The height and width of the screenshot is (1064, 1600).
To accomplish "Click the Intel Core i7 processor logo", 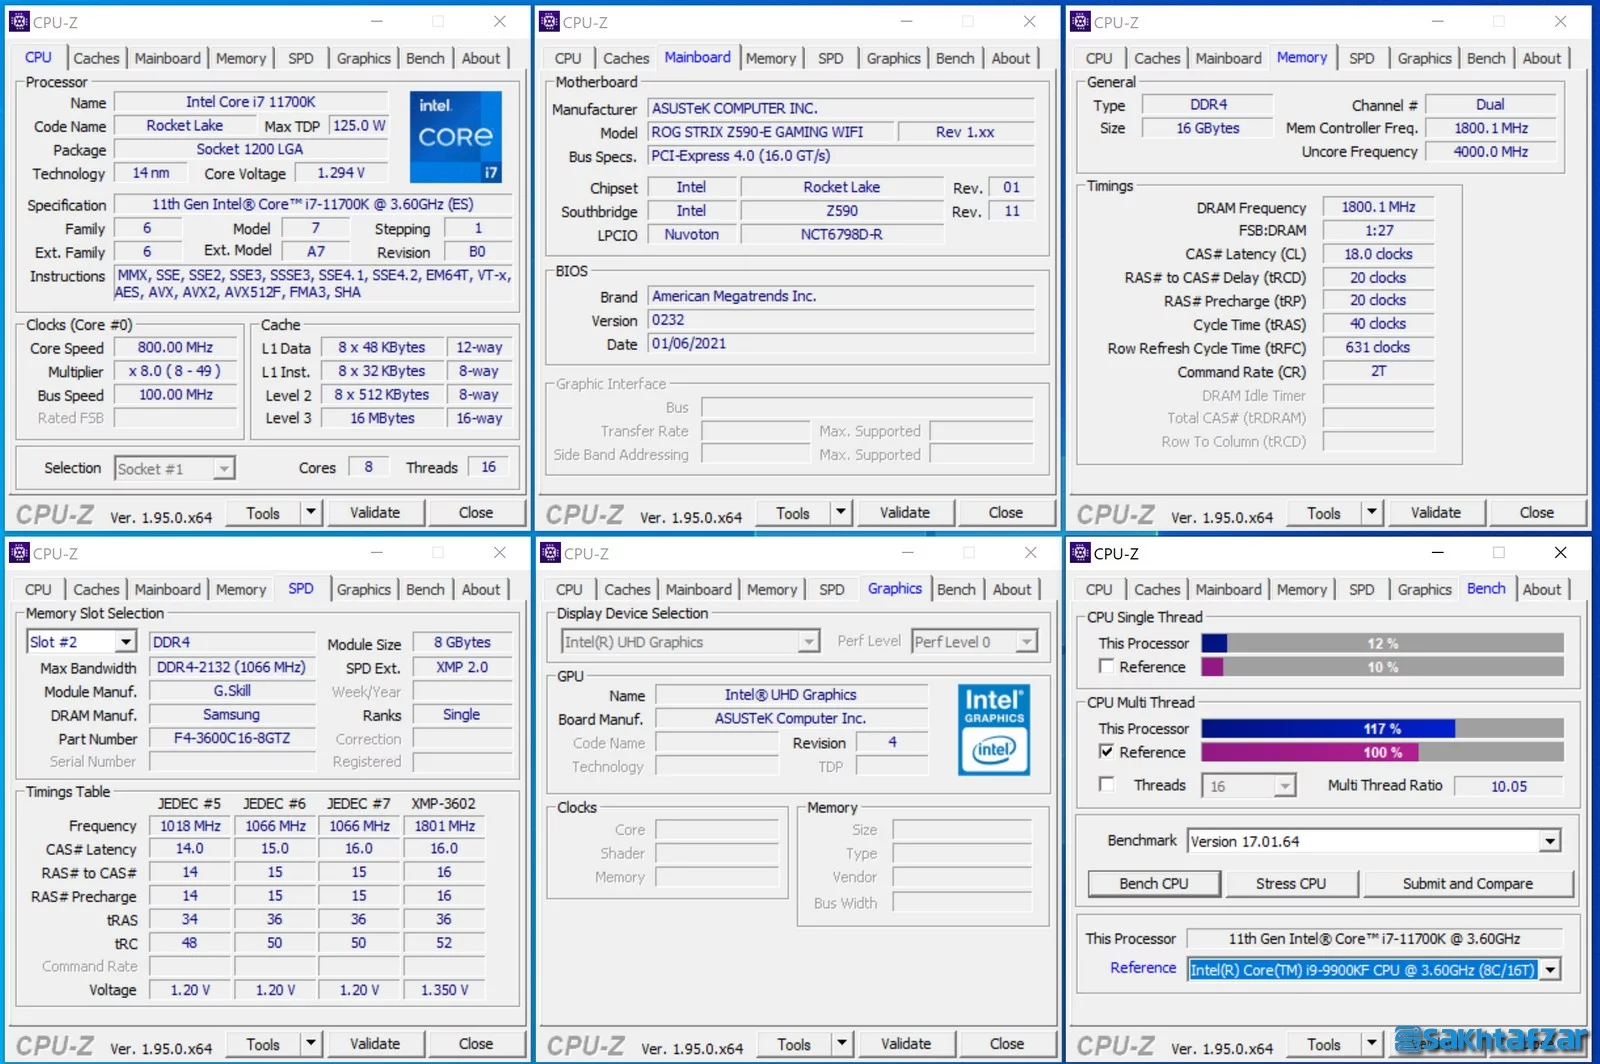I will [456, 136].
